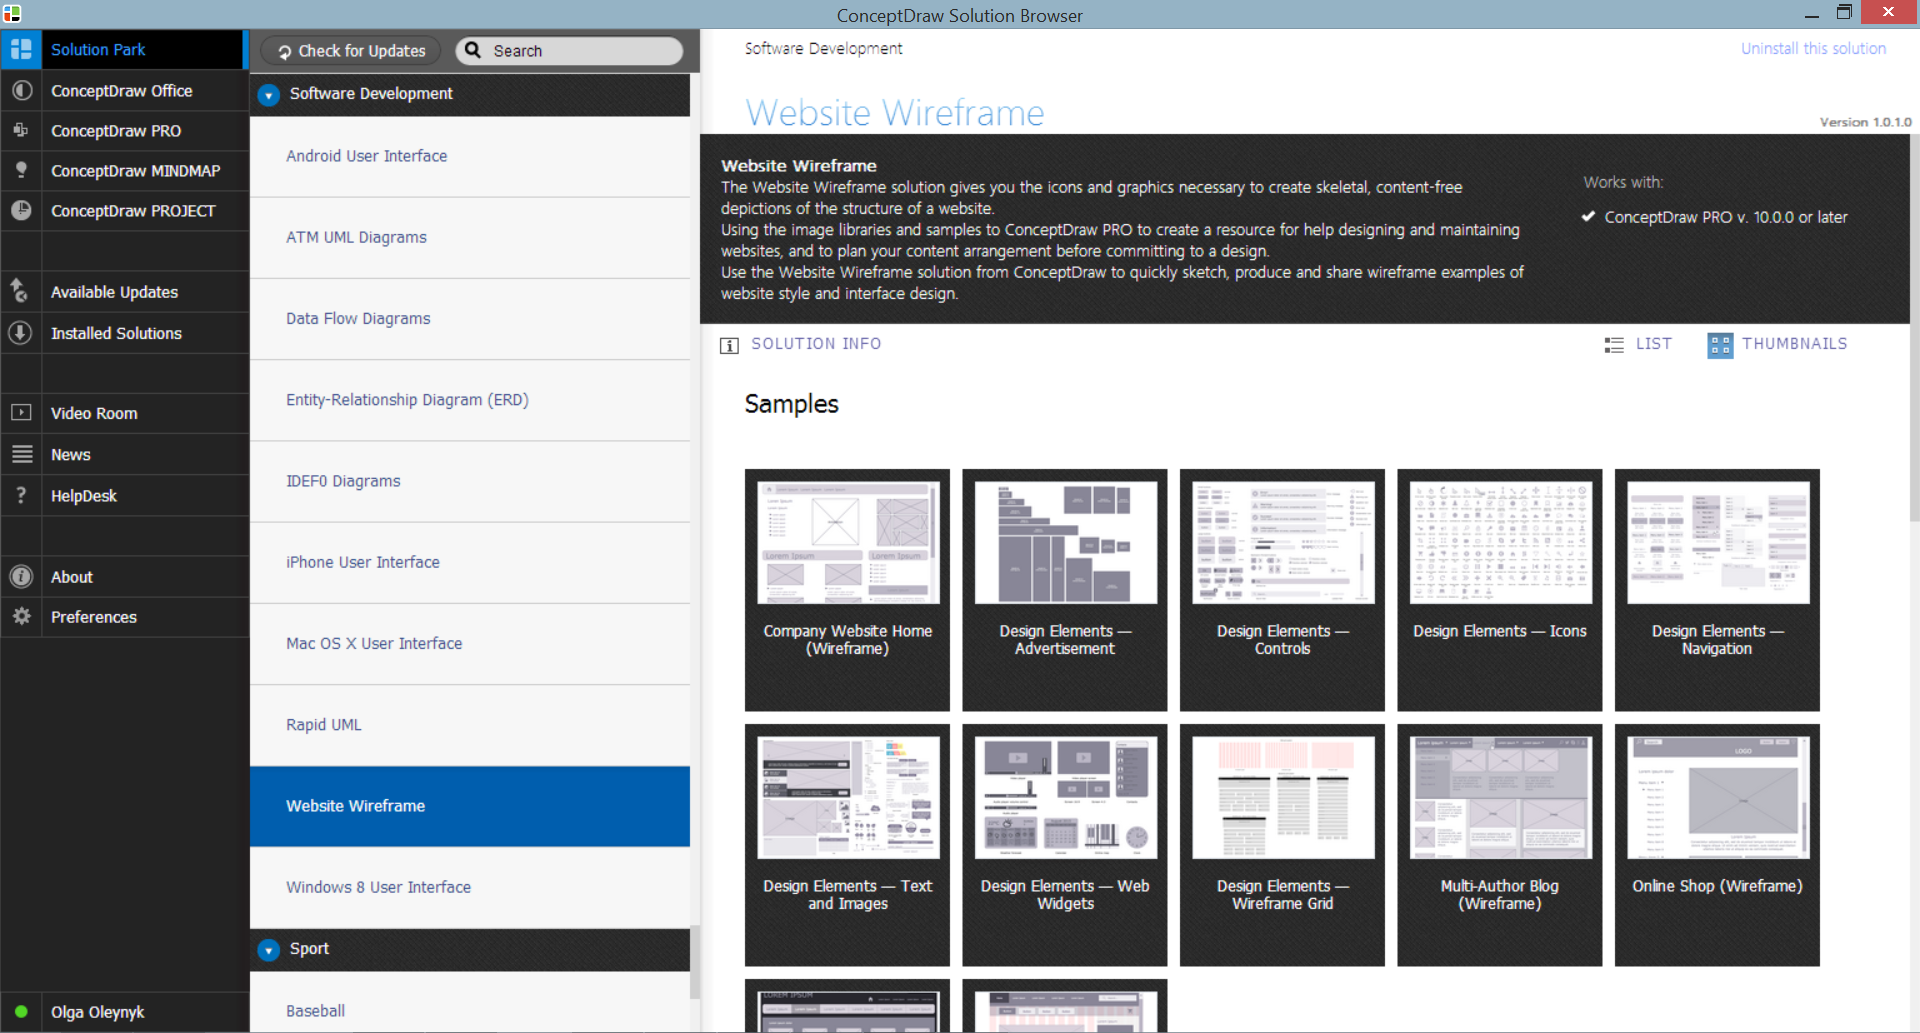Image resolution: width=1920 pixels, height=1033 pixels.
Task: Click the ConceptDraw Office icon
Action: (x=21, y=90)
